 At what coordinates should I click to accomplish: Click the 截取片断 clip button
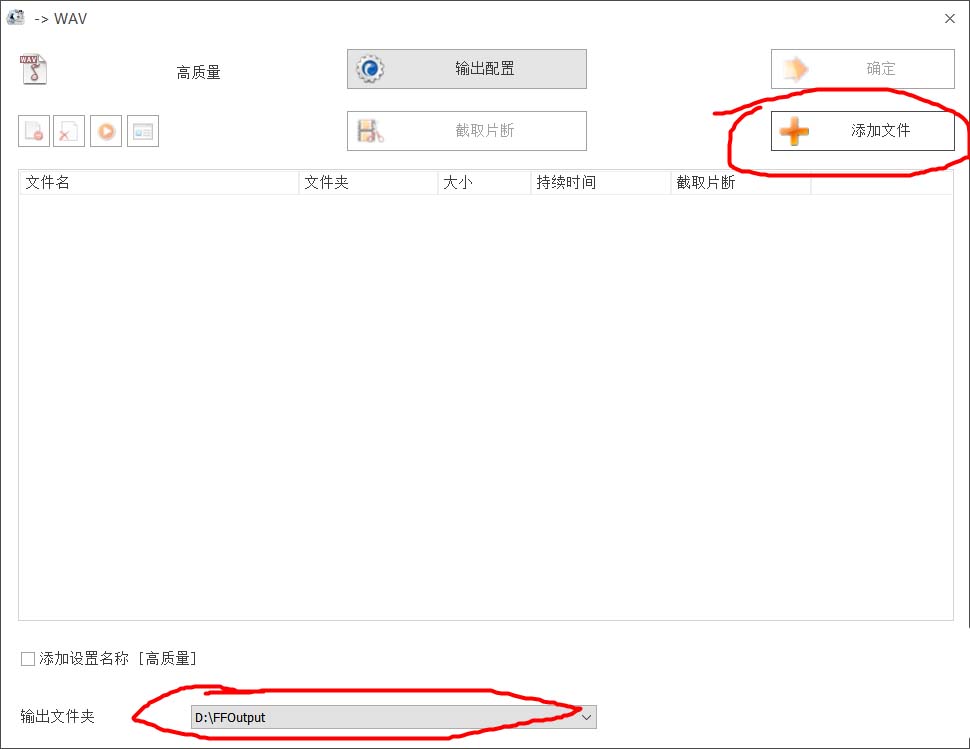pyautogui.click(x=466, y=131)
